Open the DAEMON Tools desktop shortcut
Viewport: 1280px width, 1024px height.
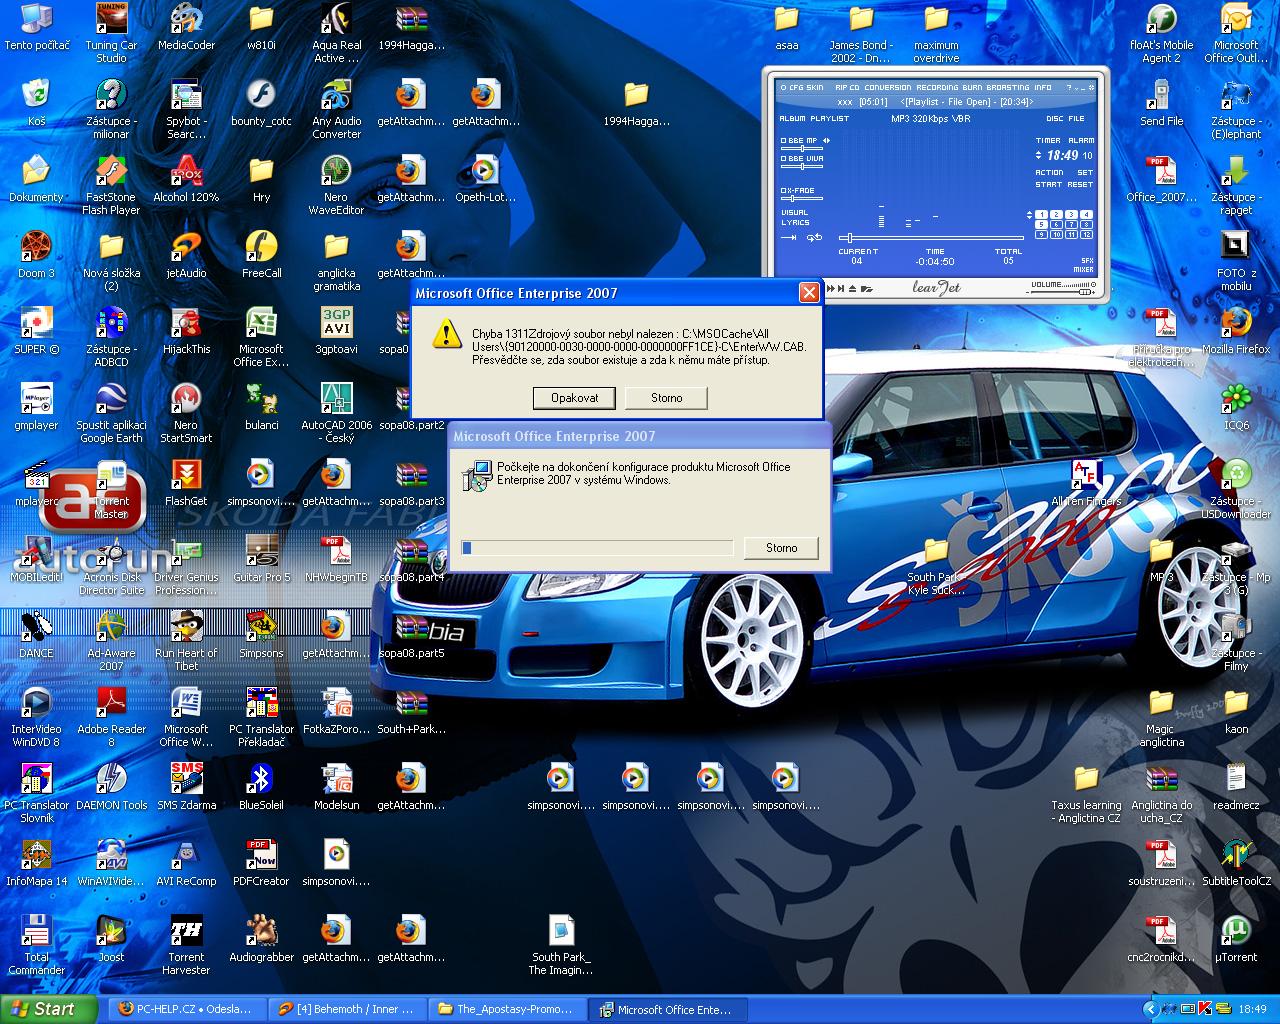pos(111,779)
